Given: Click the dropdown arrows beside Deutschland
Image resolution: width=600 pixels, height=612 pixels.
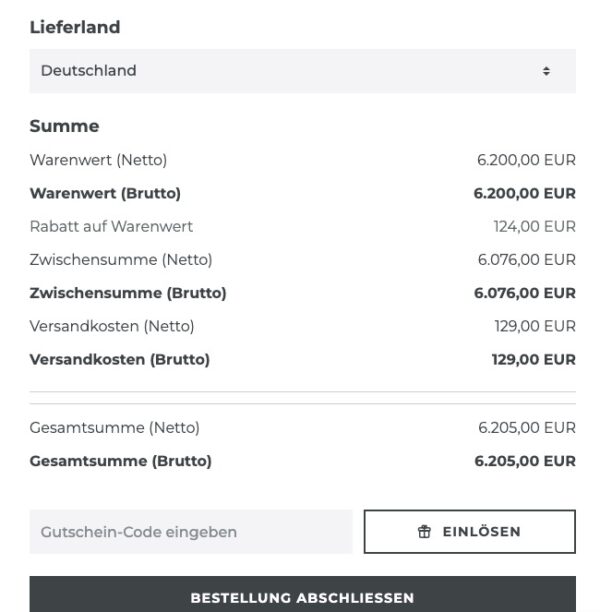Looking at the screenshot, I should tap(546, 71).
